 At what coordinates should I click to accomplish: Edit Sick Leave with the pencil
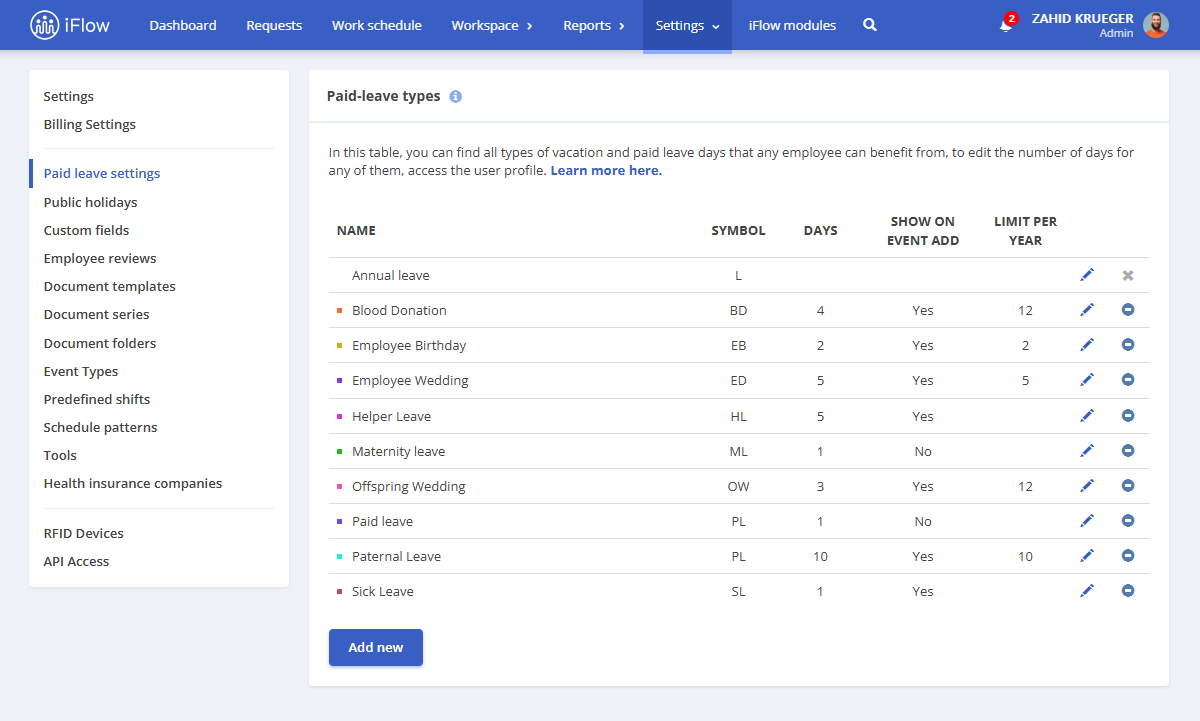tap(1087, 591)
